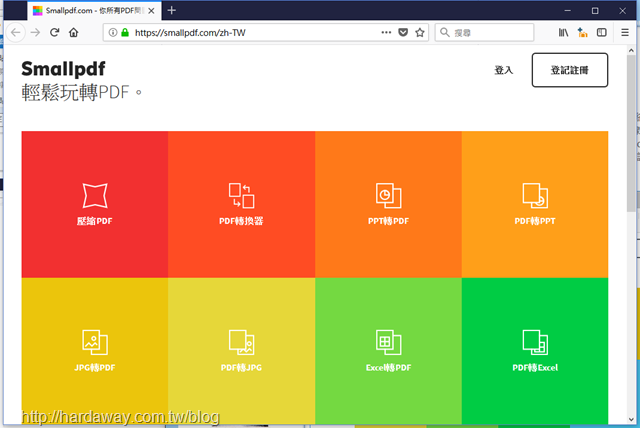Click the PPT轉PDF label text

(x=388, y=221)
